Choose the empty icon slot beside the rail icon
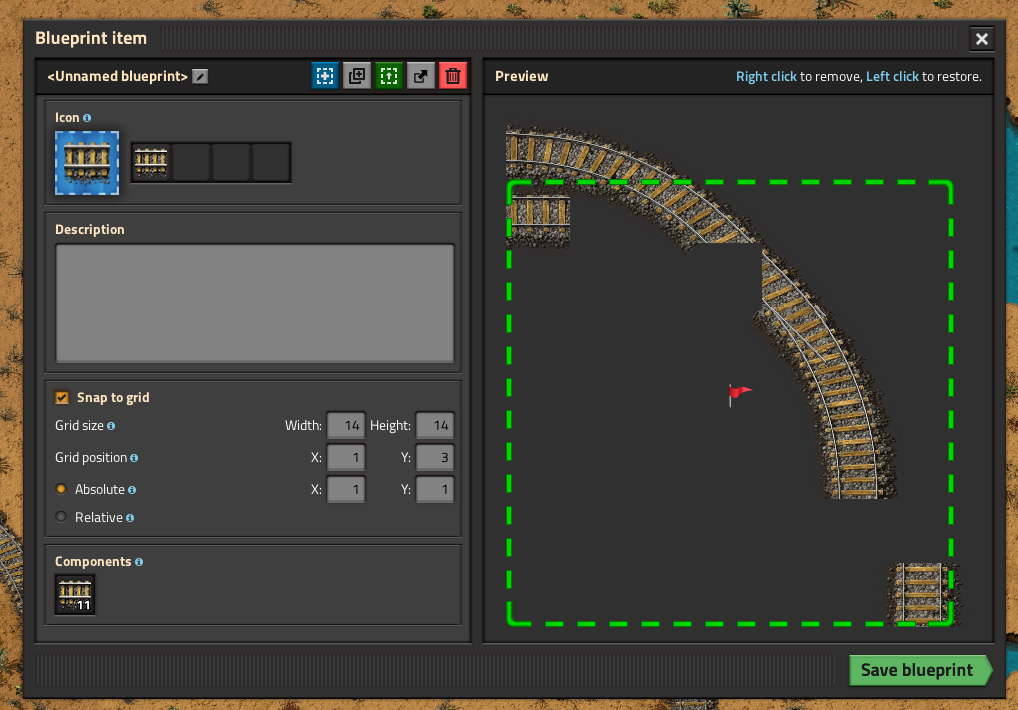Screen dimensions: 1018x710 [191, 162]
